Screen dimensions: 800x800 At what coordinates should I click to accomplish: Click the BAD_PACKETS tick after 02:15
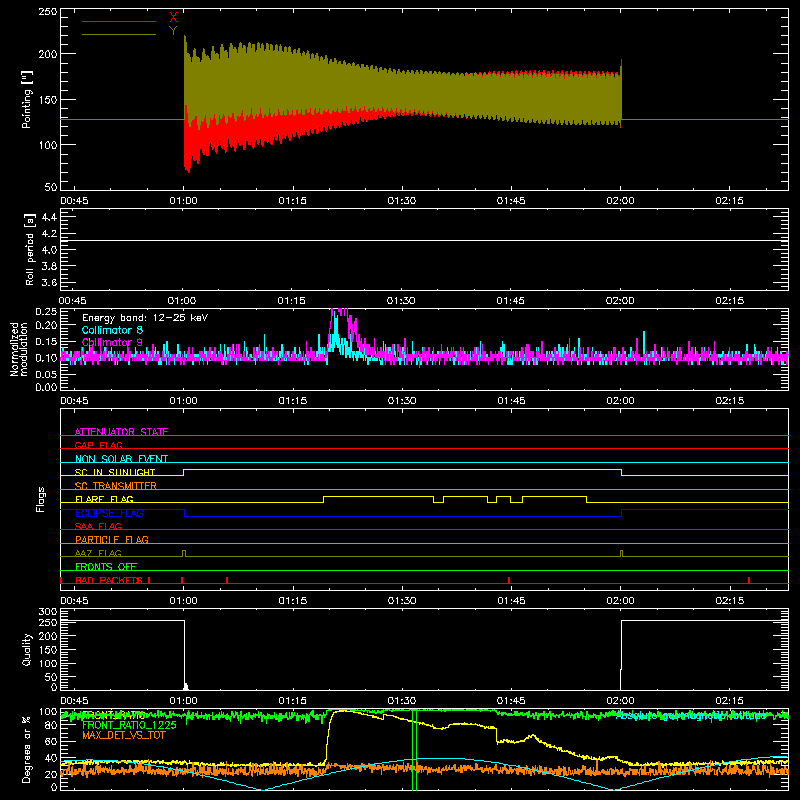748,580
